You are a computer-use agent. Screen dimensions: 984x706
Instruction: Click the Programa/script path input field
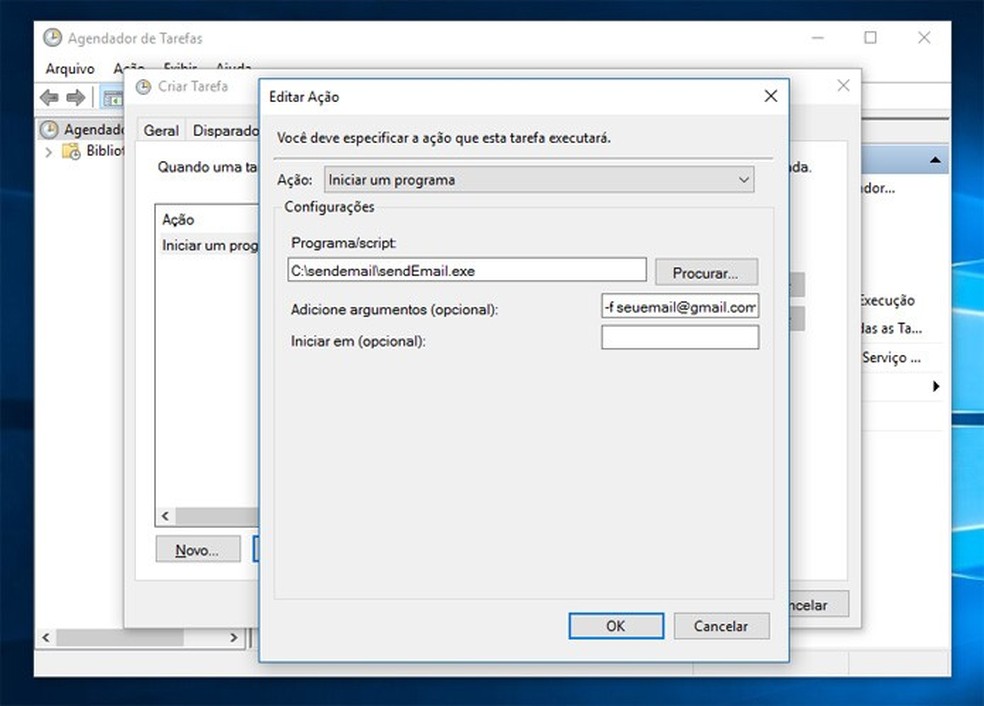[x=467, y=270]
